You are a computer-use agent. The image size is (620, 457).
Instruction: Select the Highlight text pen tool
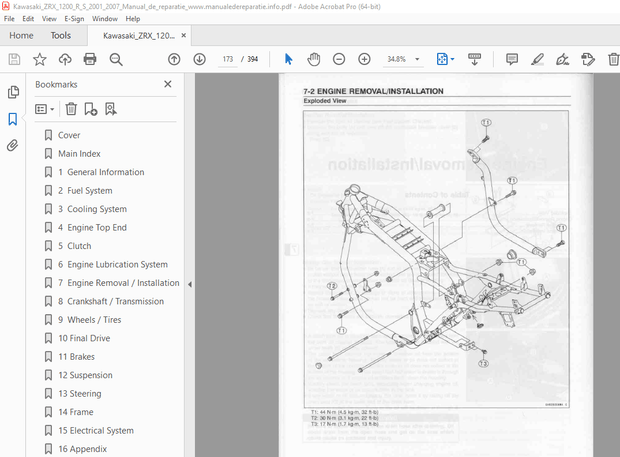click(x=537, y=59)
